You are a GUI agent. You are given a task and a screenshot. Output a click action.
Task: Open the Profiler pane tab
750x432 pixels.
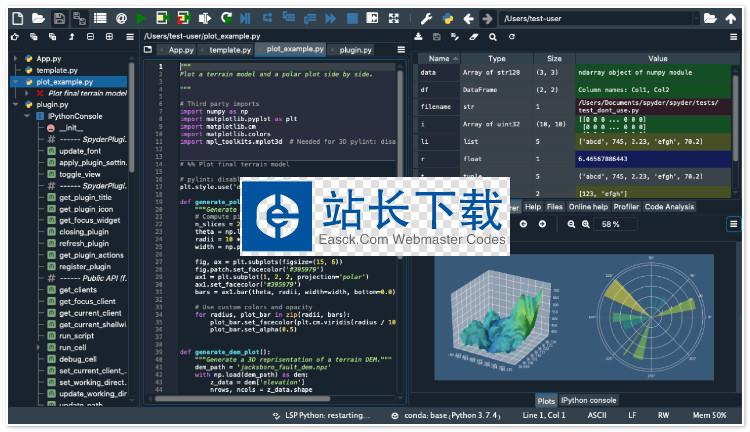[625, 206]
